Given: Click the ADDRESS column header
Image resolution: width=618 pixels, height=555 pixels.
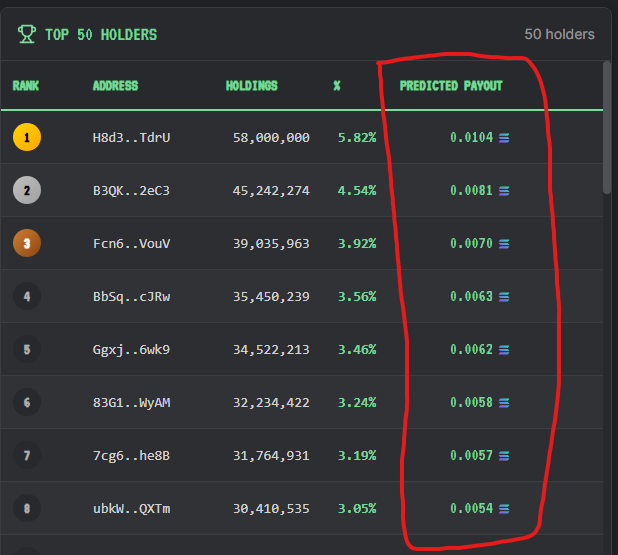Looking at the screenshot, I should tap(115, 86).
